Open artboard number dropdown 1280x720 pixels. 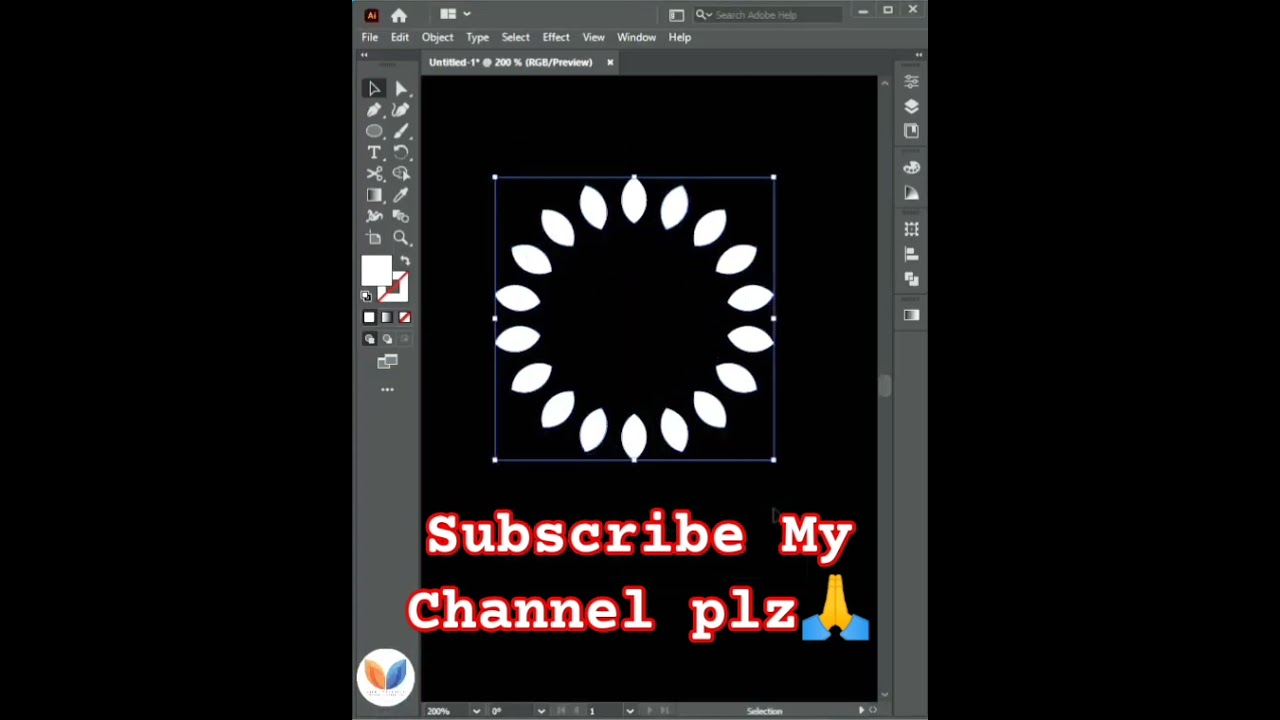pyautogui.click(x=629, y=711)
